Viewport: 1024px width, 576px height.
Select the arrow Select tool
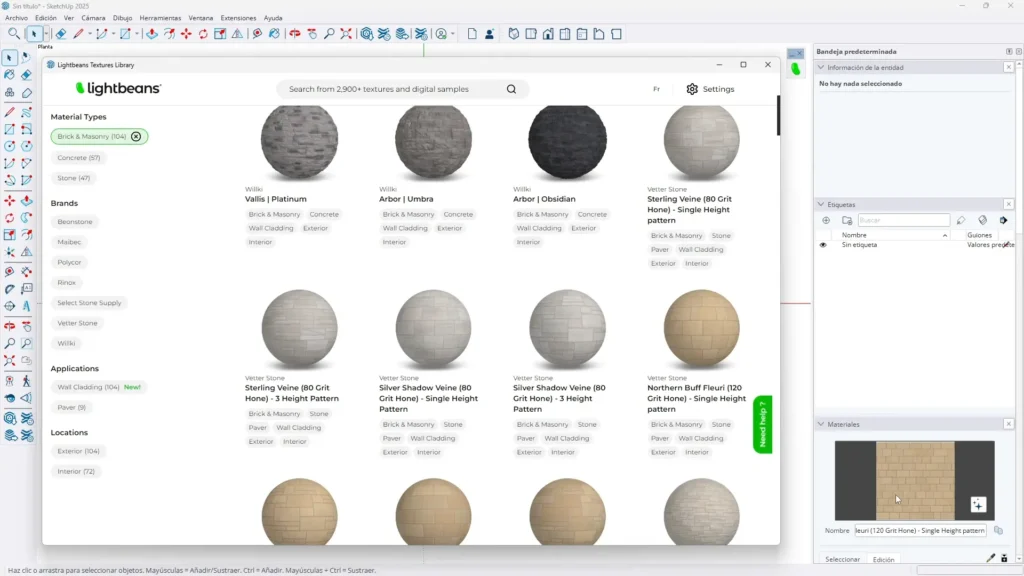[9, 55]
